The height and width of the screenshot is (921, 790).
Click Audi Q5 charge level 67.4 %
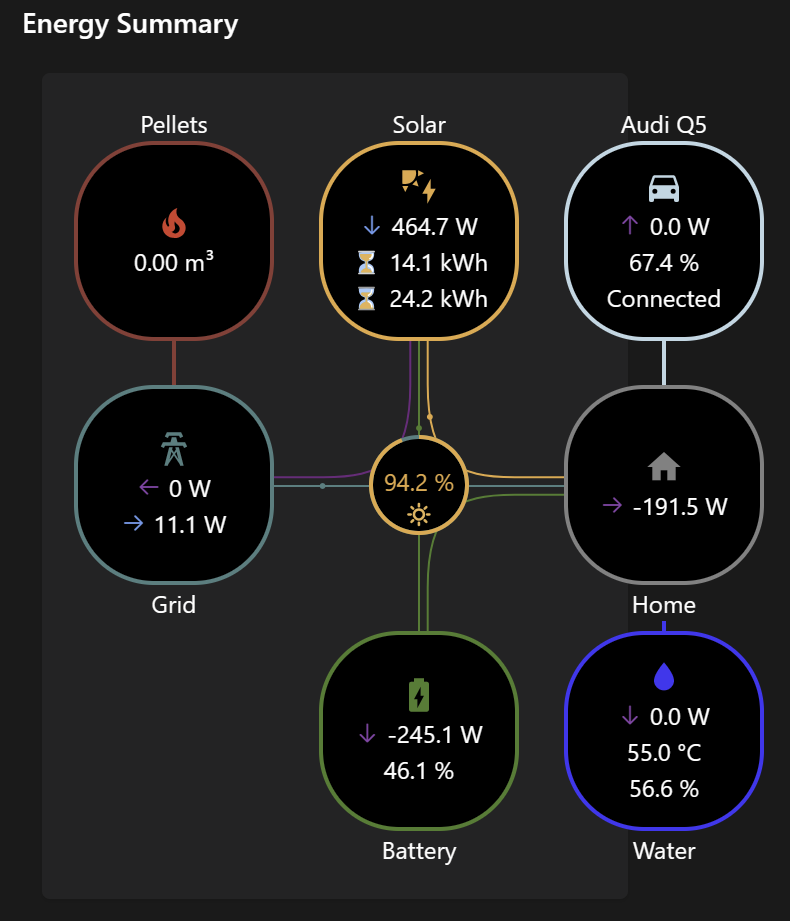tap(664, 263)
